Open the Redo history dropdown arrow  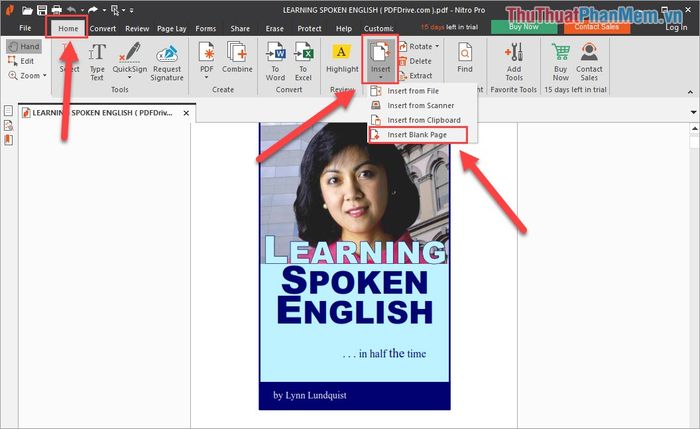104,10
